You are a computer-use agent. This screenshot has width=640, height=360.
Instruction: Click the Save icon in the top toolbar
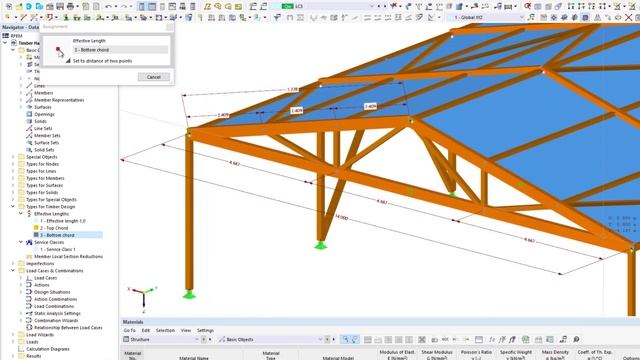60,7
